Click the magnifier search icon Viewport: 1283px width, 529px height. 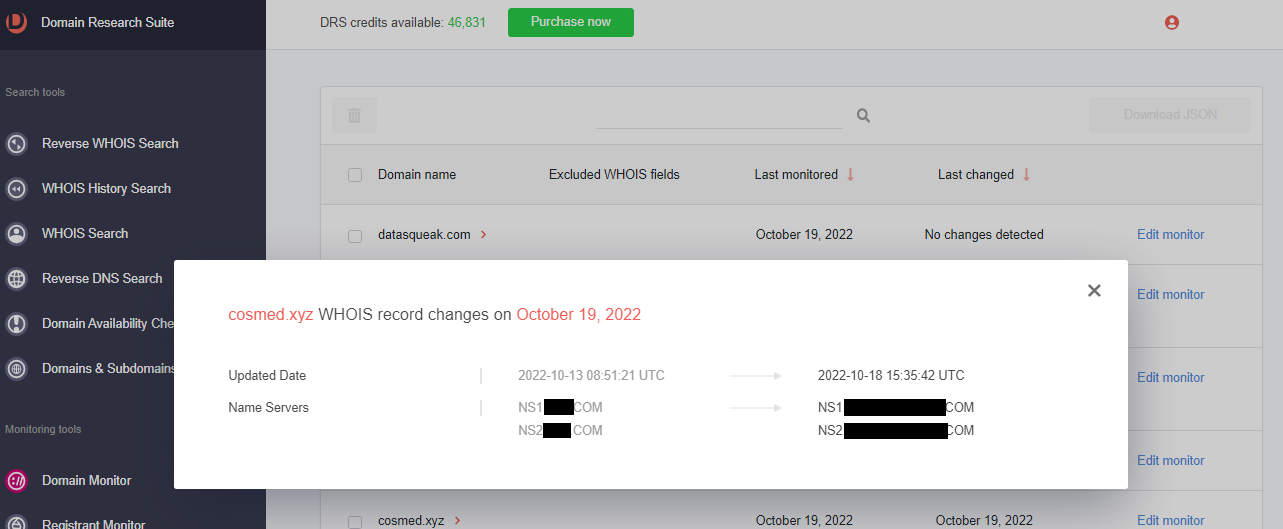864,116
